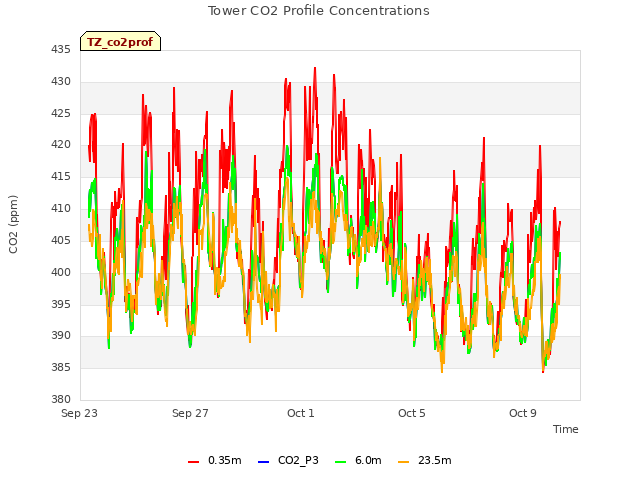The image size is (640, 480).
Task: Click the 420 y-axis tick label
Action: pyautogui.click(x=61, y=144)
